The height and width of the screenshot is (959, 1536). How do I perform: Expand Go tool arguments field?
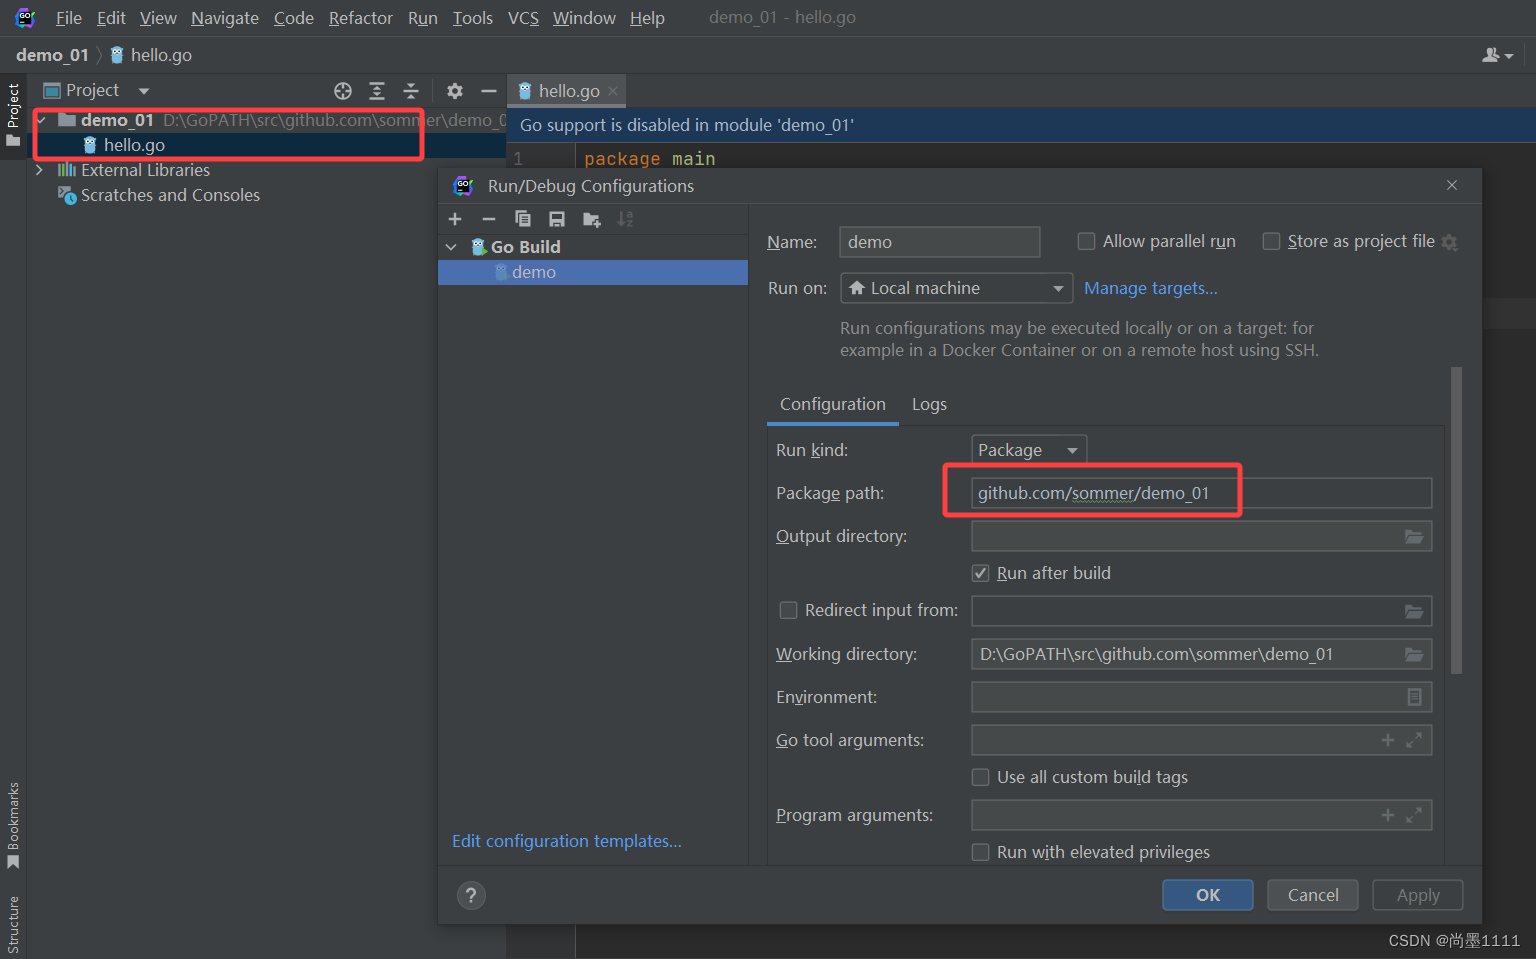[1414, 740]
